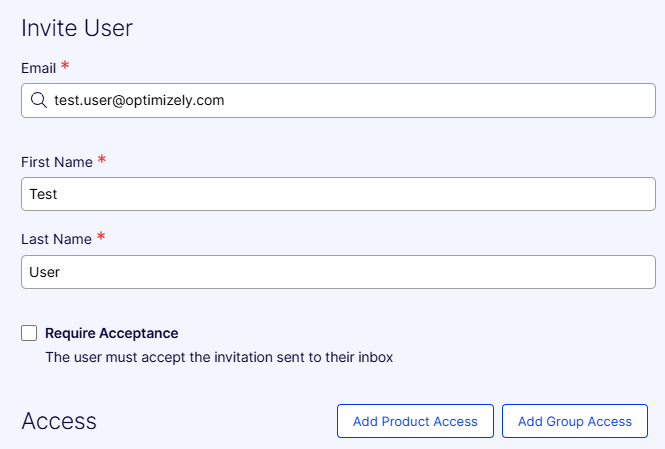Click the red asterisk beside Last Name
Screen dimensions: 665x449
click(x=101, y=236)
